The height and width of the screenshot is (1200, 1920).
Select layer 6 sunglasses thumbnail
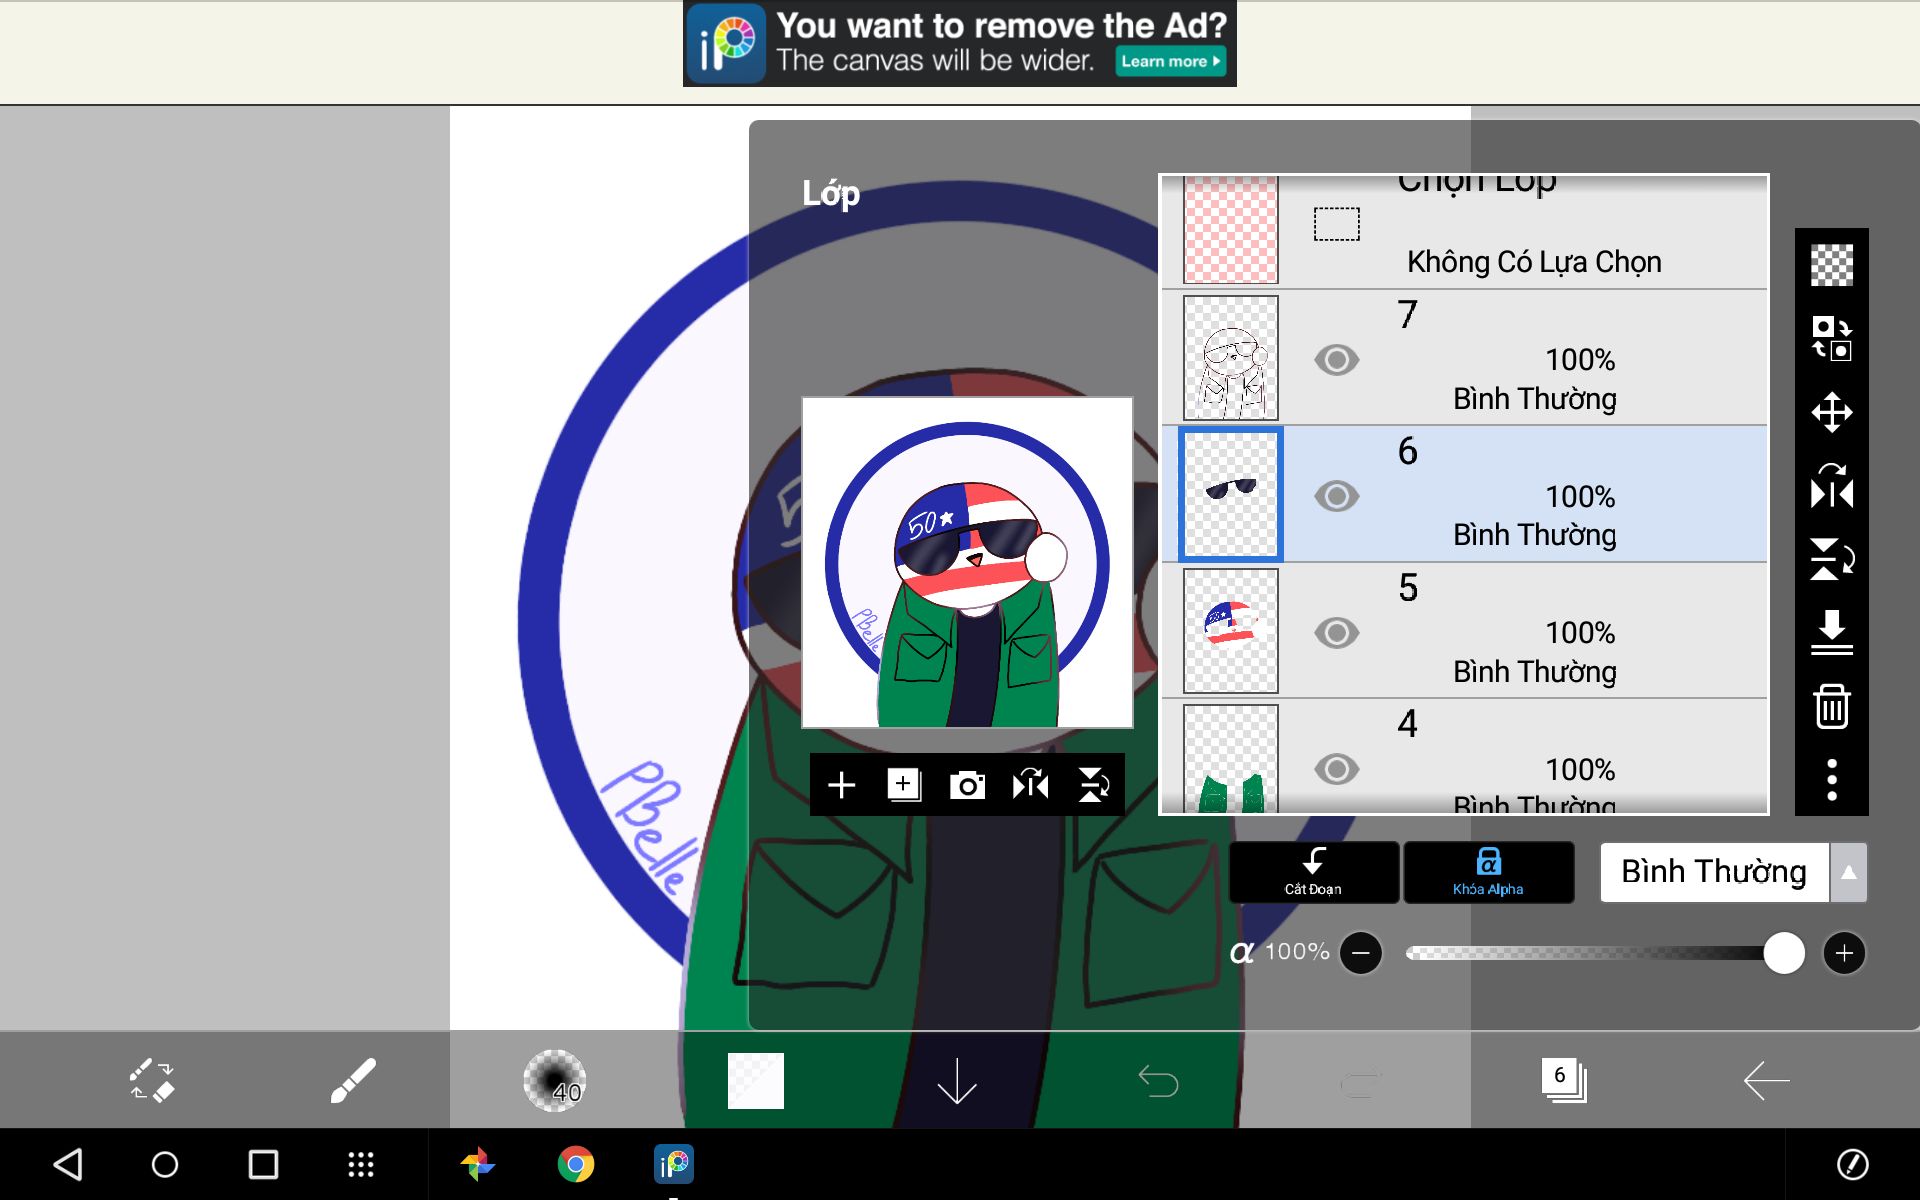coord(1231,494)
